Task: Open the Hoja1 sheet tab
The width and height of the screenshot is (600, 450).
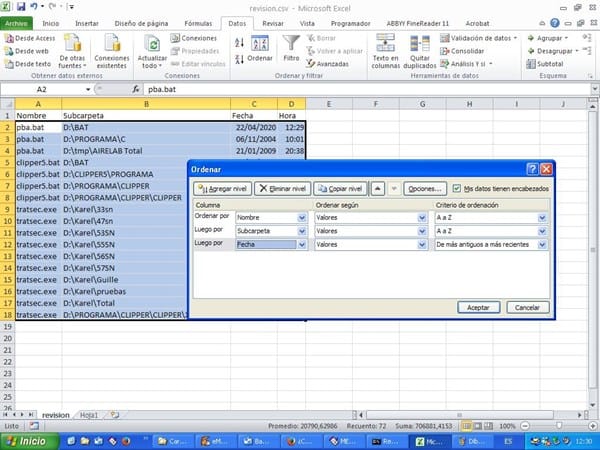Action: (90, 413)
